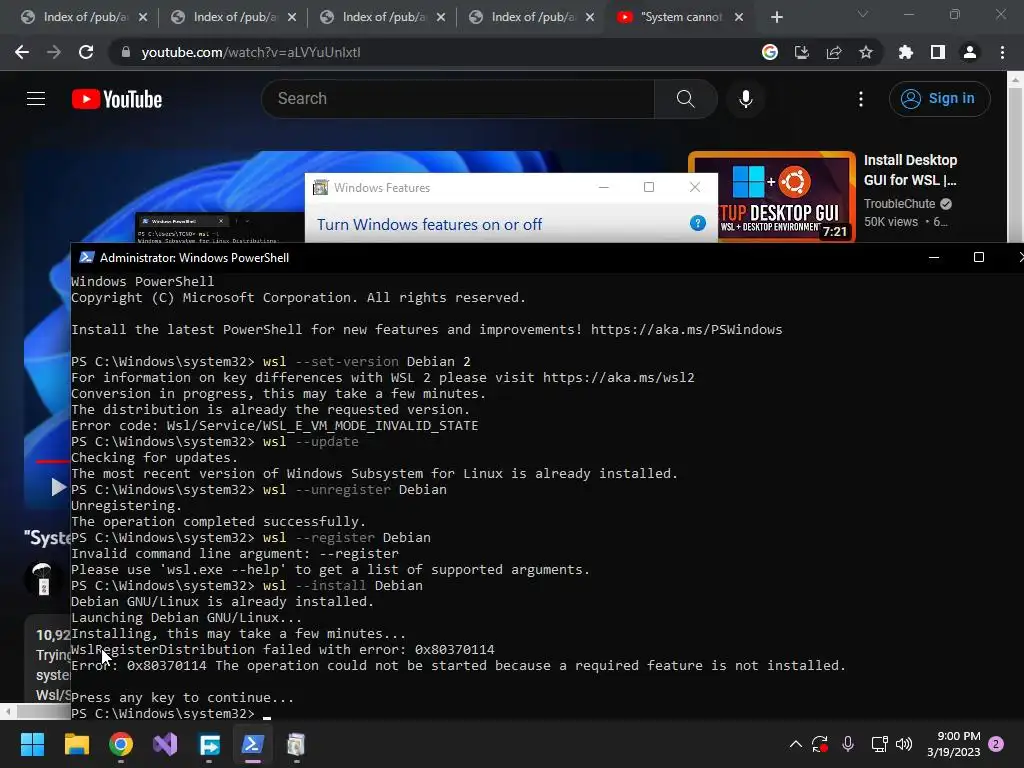Click the video red progress bar

[52, 461]
